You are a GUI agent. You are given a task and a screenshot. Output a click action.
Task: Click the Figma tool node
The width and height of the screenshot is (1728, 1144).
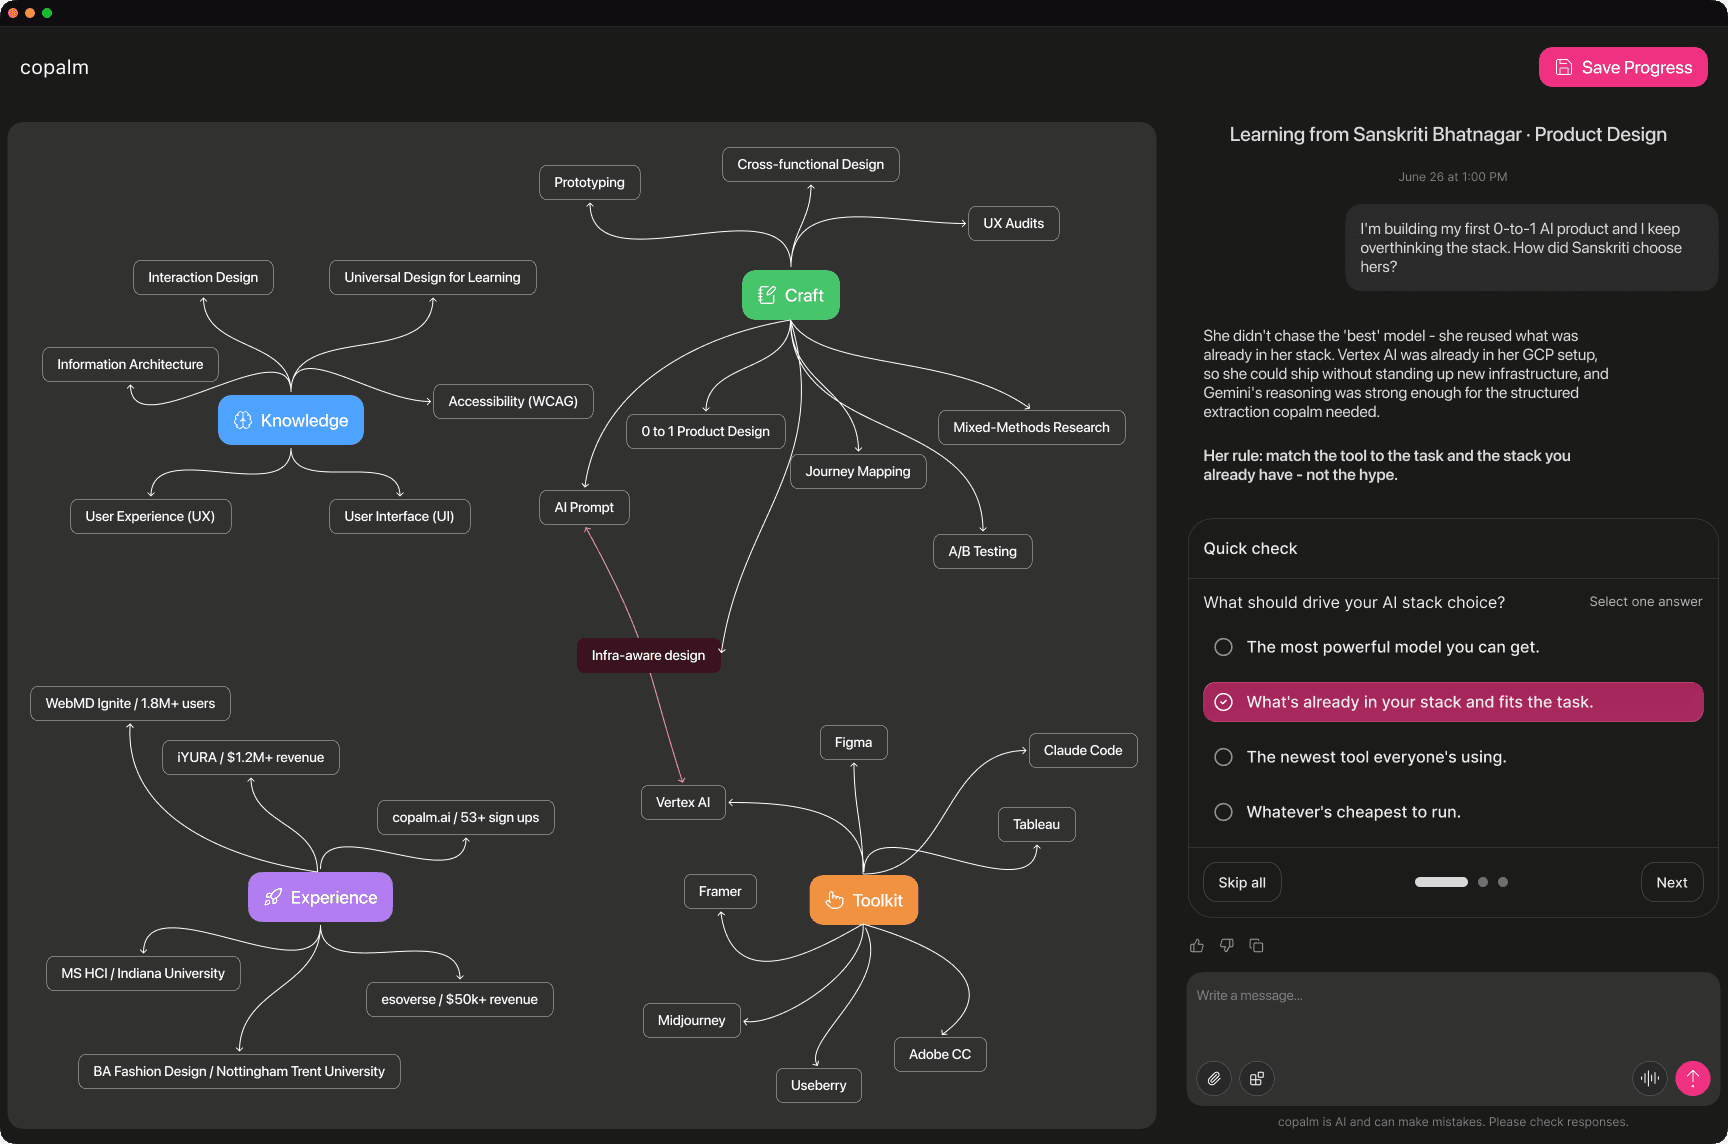point(853,742)
